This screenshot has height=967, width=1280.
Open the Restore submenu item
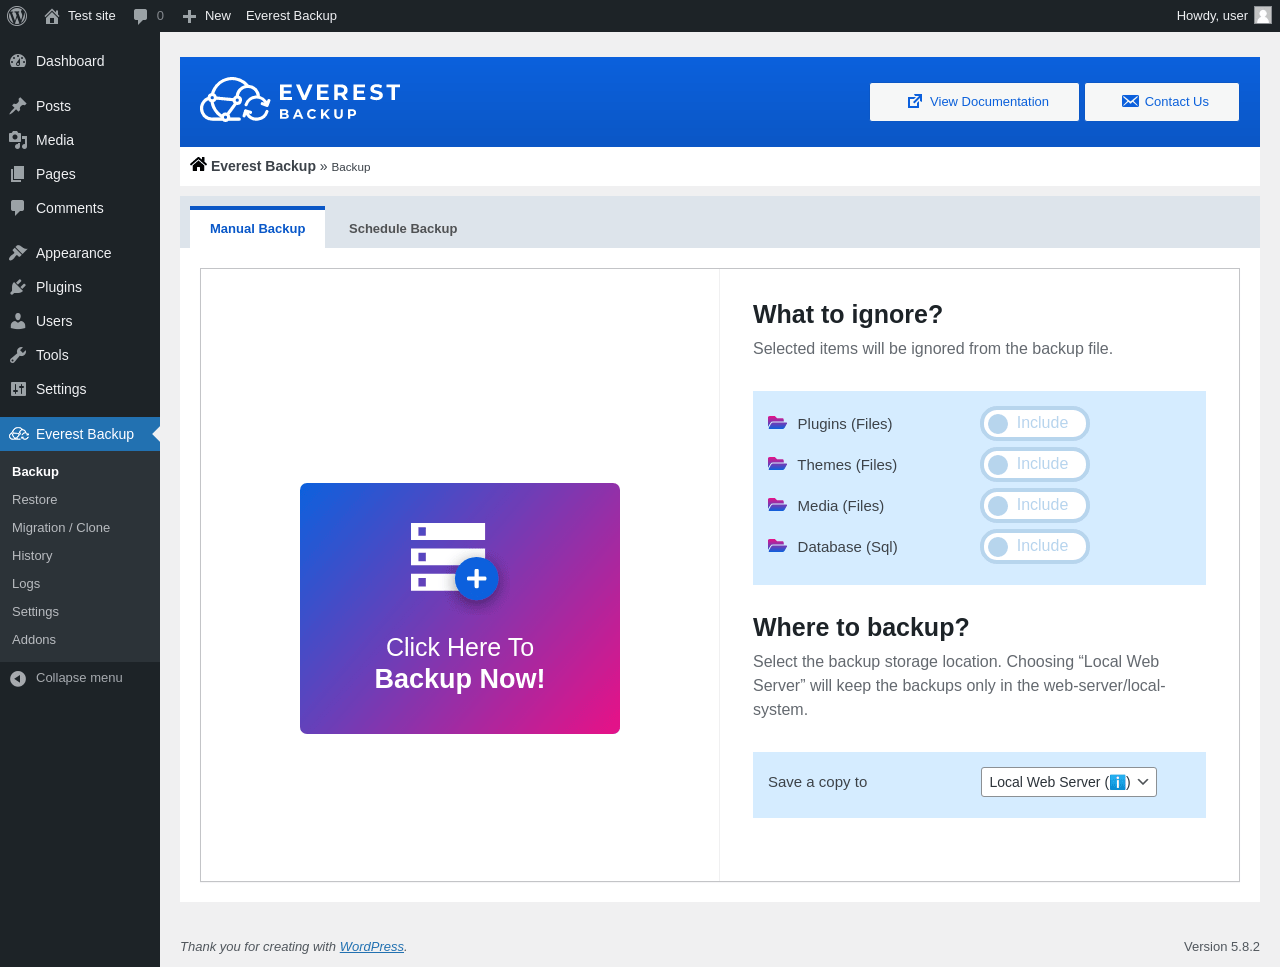[x=80, y=500]
